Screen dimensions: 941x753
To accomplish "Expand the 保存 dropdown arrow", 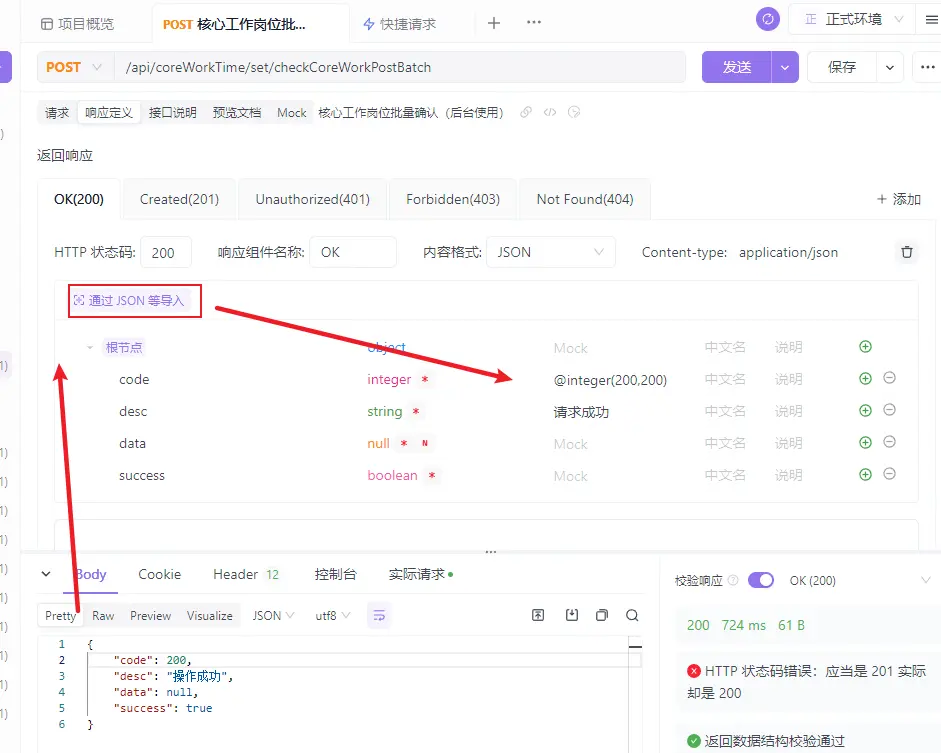I will click(x=890, y=67).
